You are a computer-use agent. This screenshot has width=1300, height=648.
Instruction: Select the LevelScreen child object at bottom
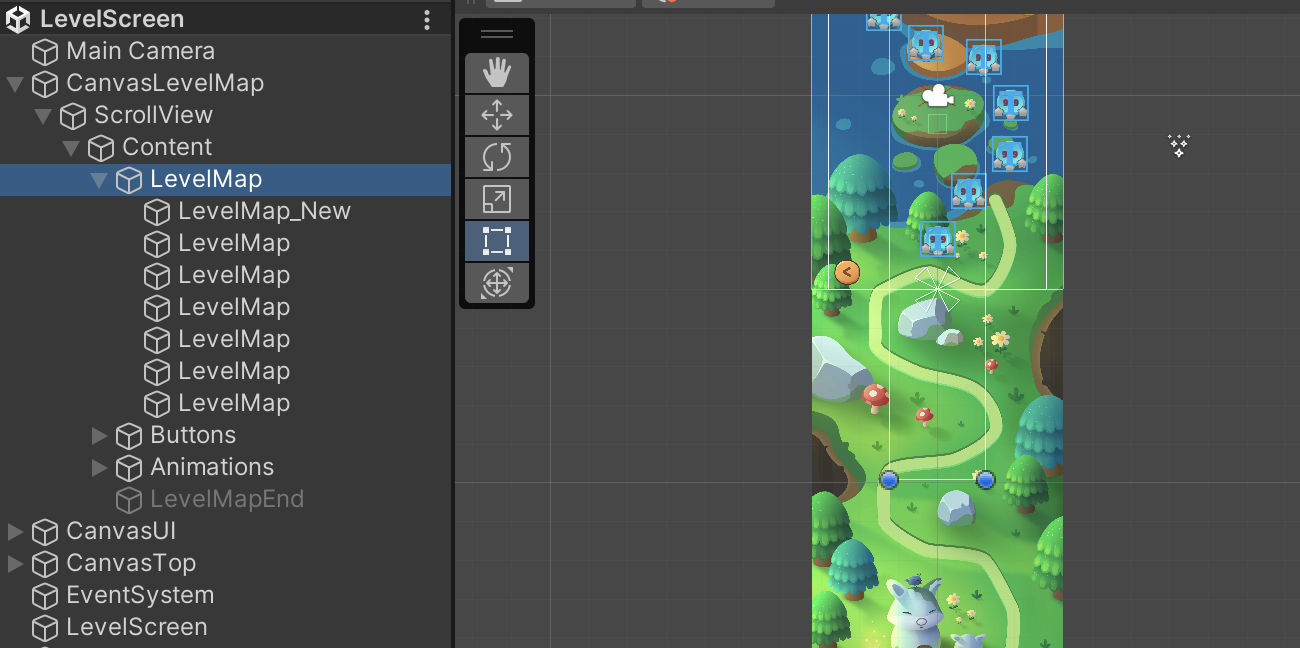tap(137, 627)
